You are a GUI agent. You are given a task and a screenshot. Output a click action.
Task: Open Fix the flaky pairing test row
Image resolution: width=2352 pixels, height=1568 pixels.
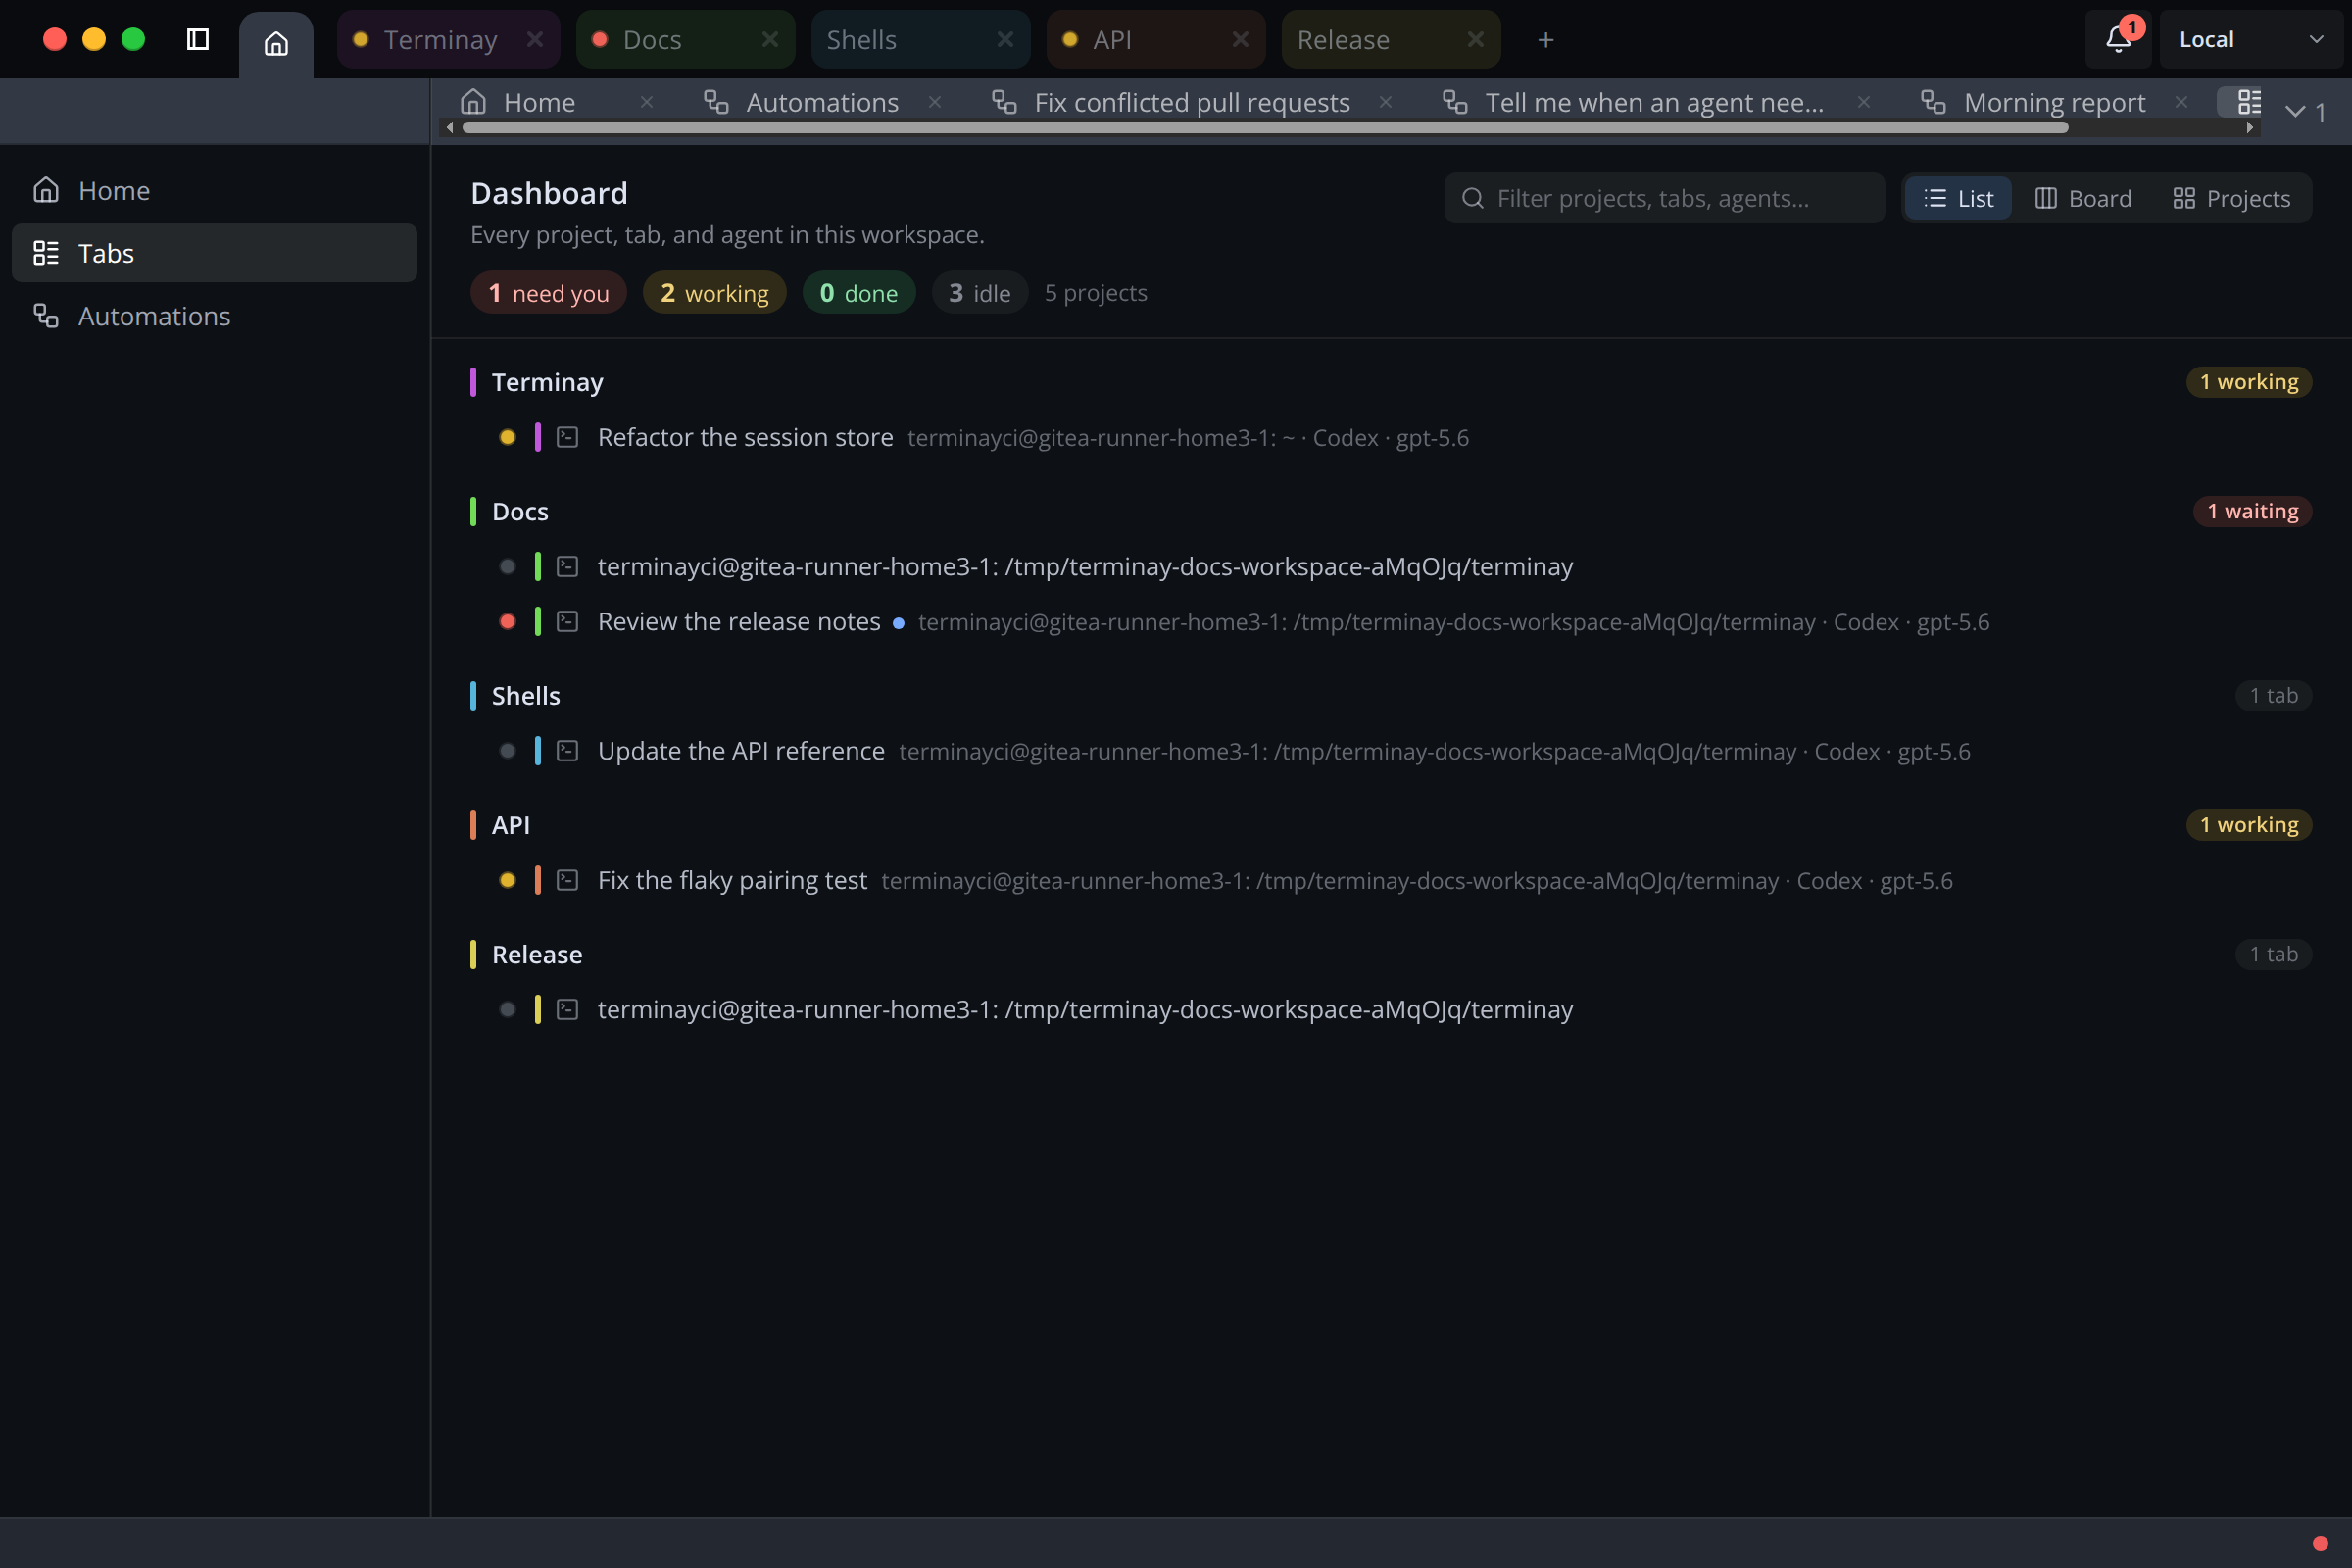(1391, 880)
